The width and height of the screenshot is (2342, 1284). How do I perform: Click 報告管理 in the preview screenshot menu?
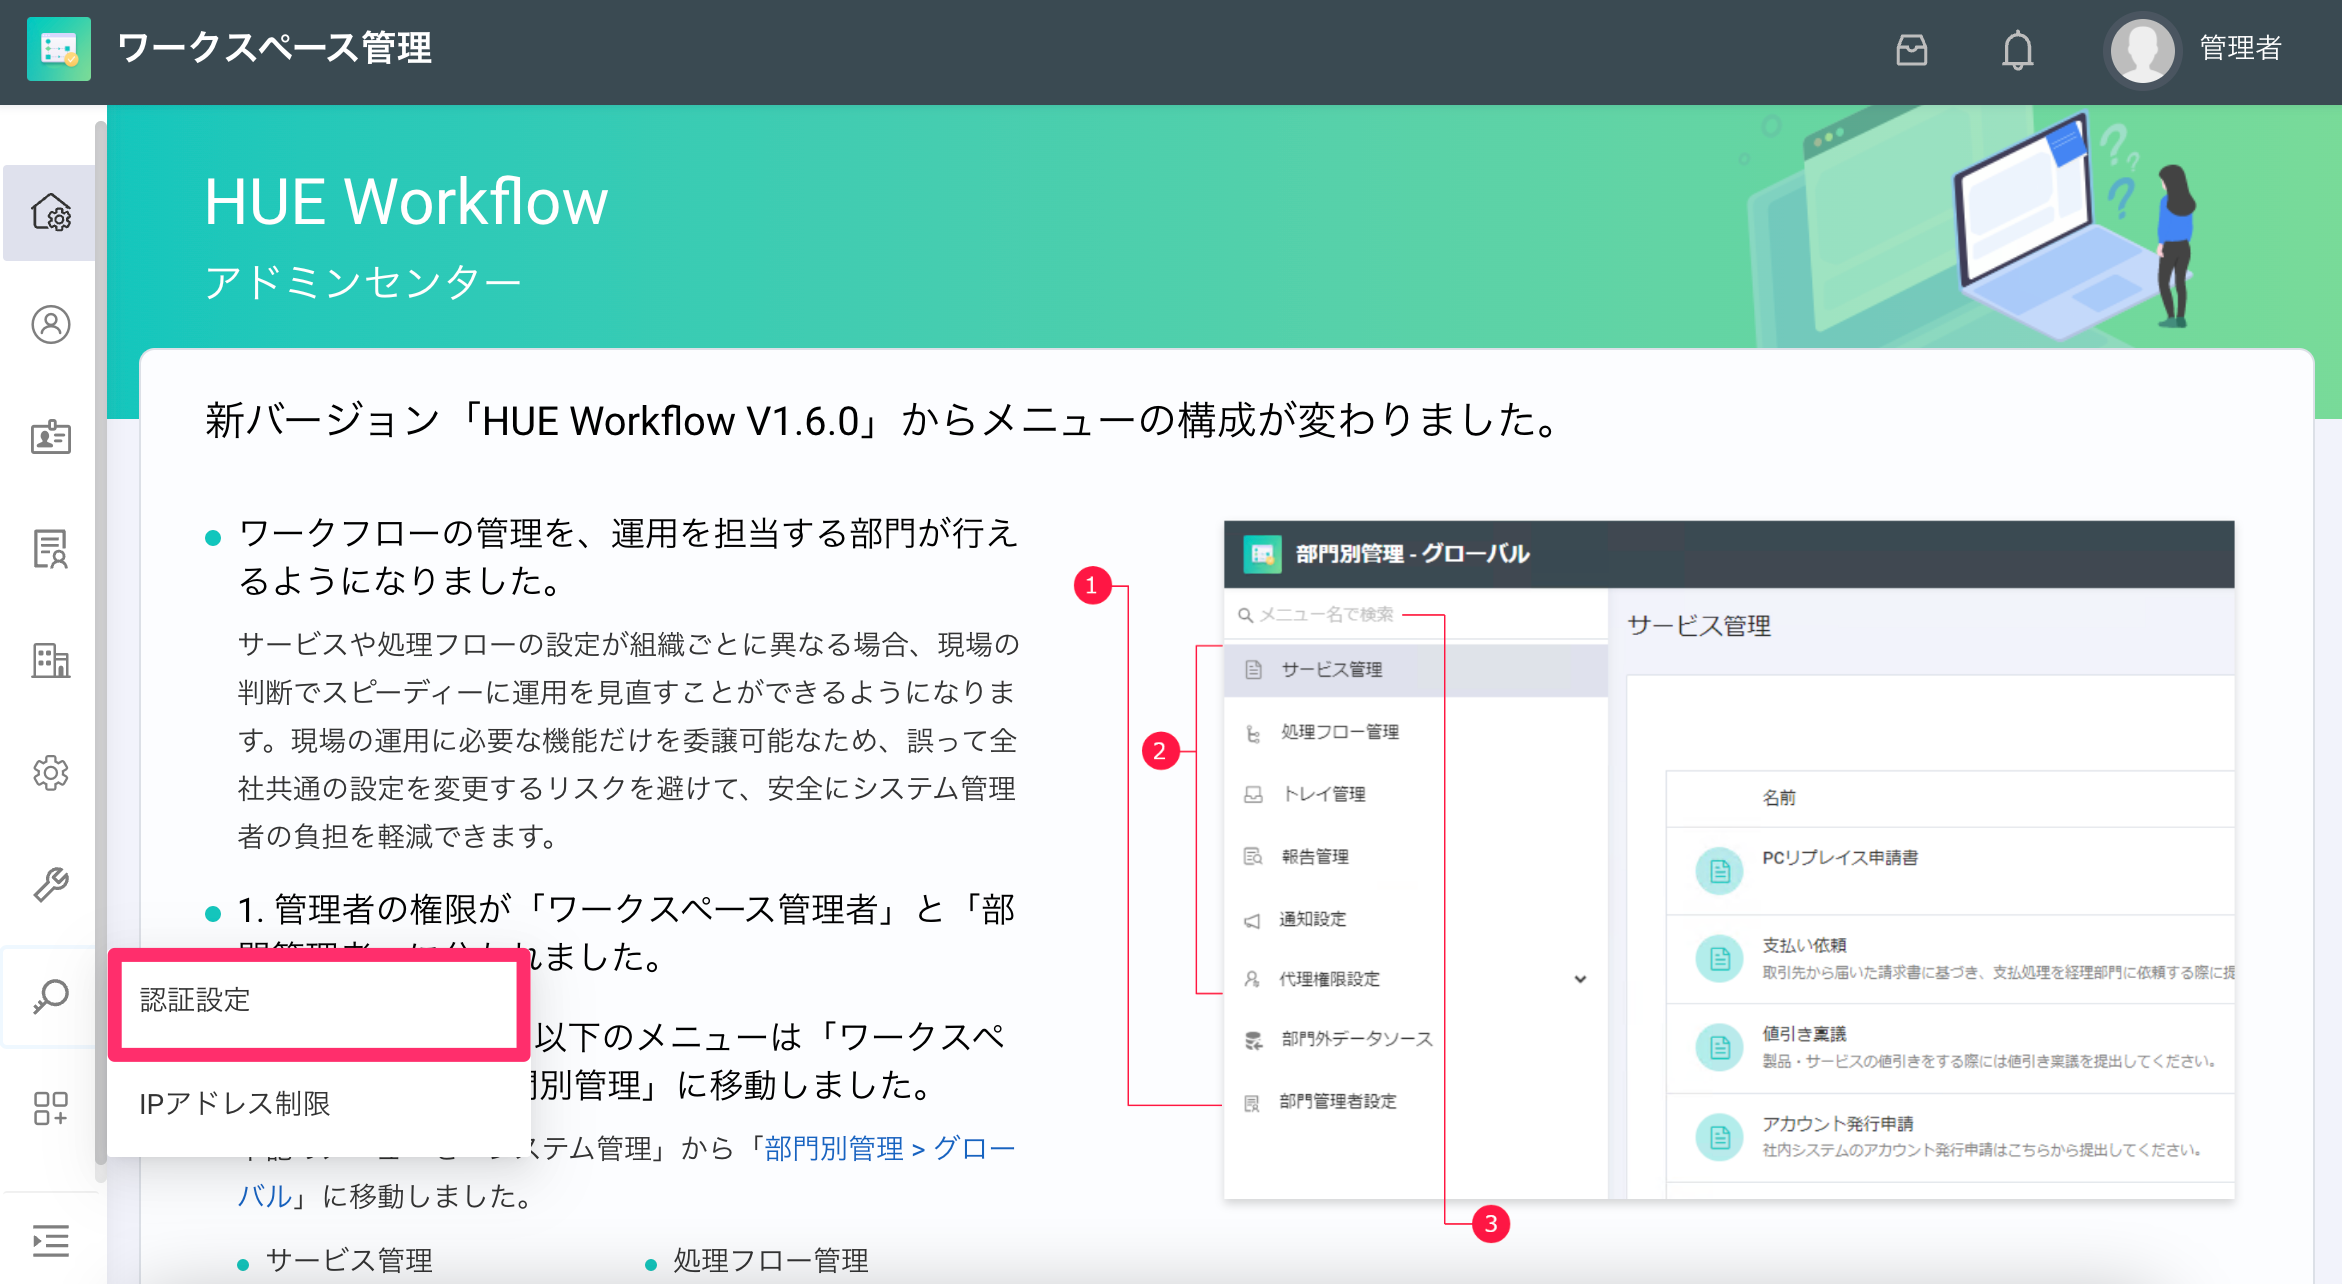coord(1315,857)
